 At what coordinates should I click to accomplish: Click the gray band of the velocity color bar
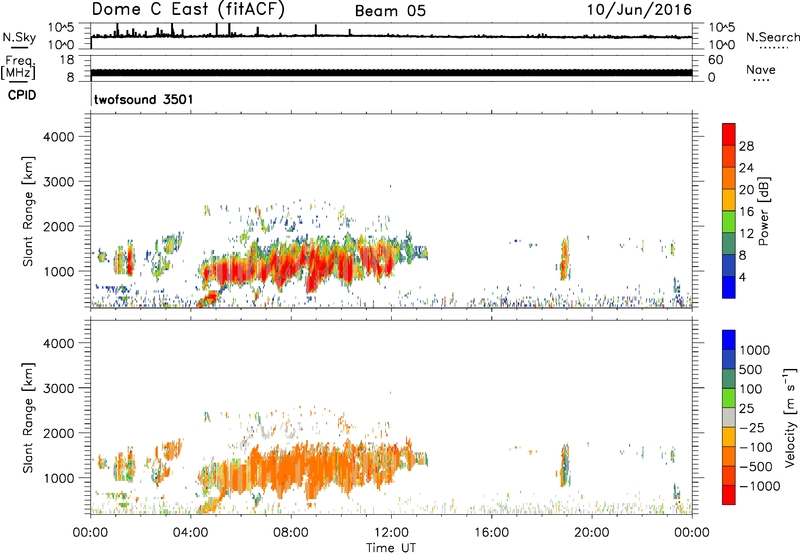tap(729, 418)
